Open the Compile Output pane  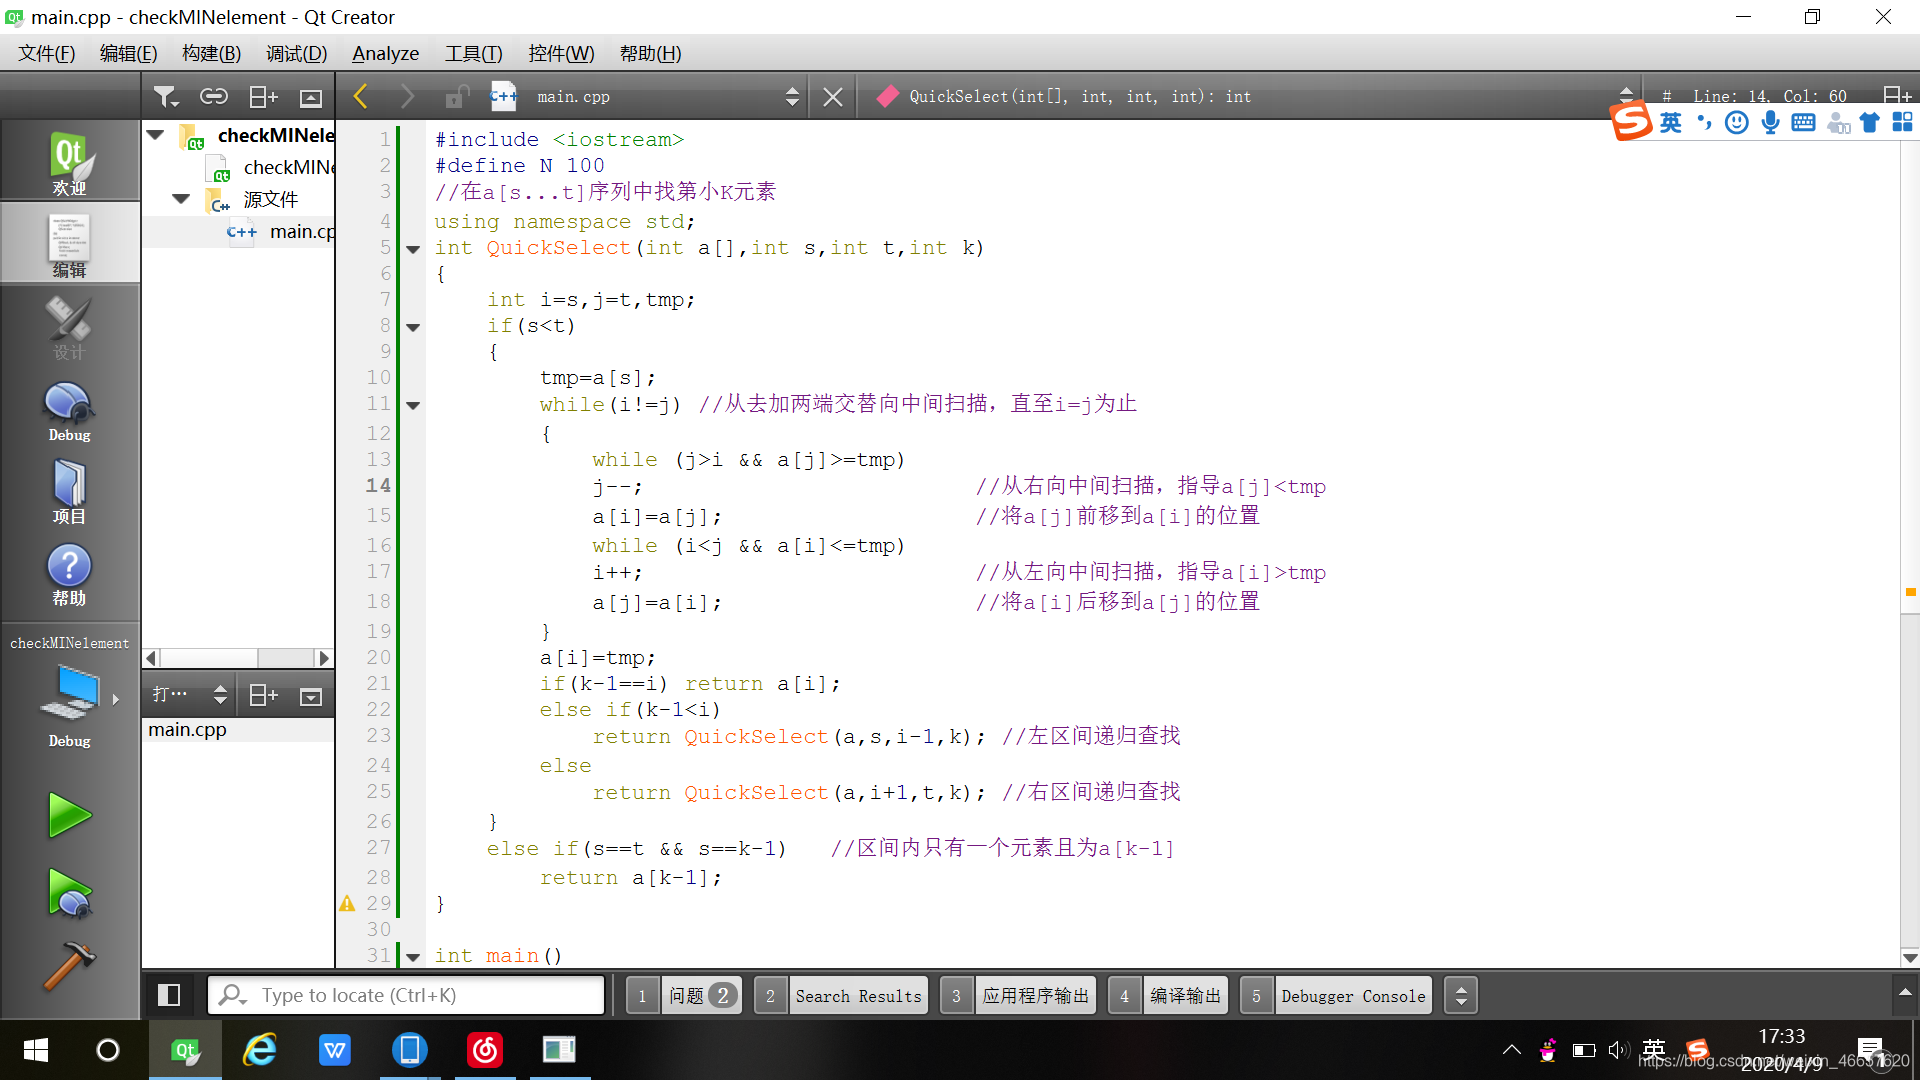pos(1168,995)
